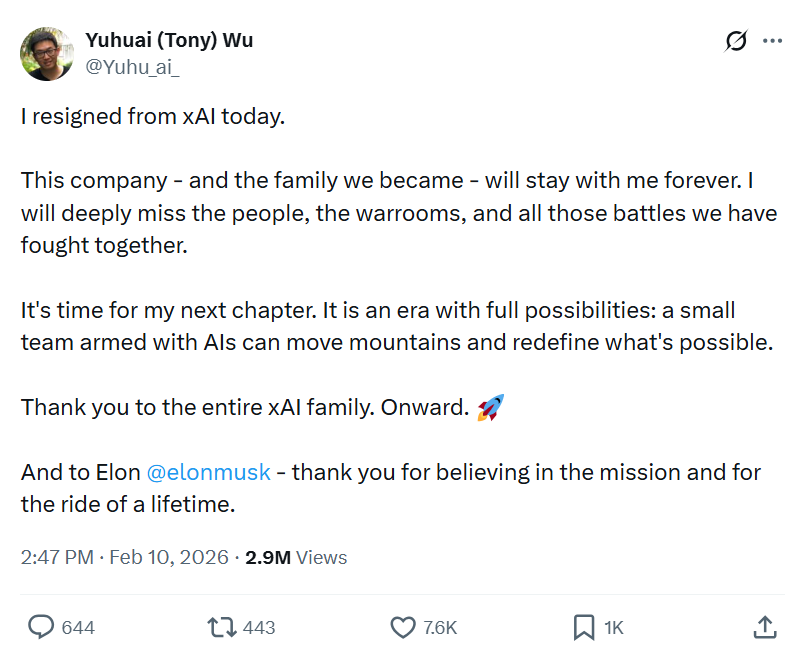
Task: Click the reply speech bubble icon
Action: click(41, 627)
